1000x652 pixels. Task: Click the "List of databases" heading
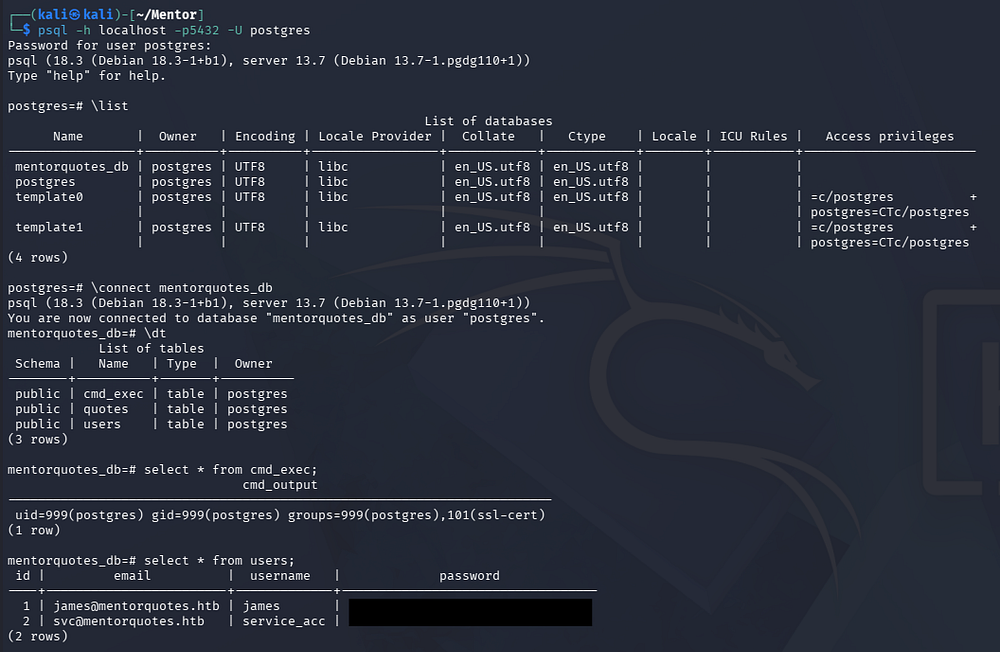click(488, 121)
